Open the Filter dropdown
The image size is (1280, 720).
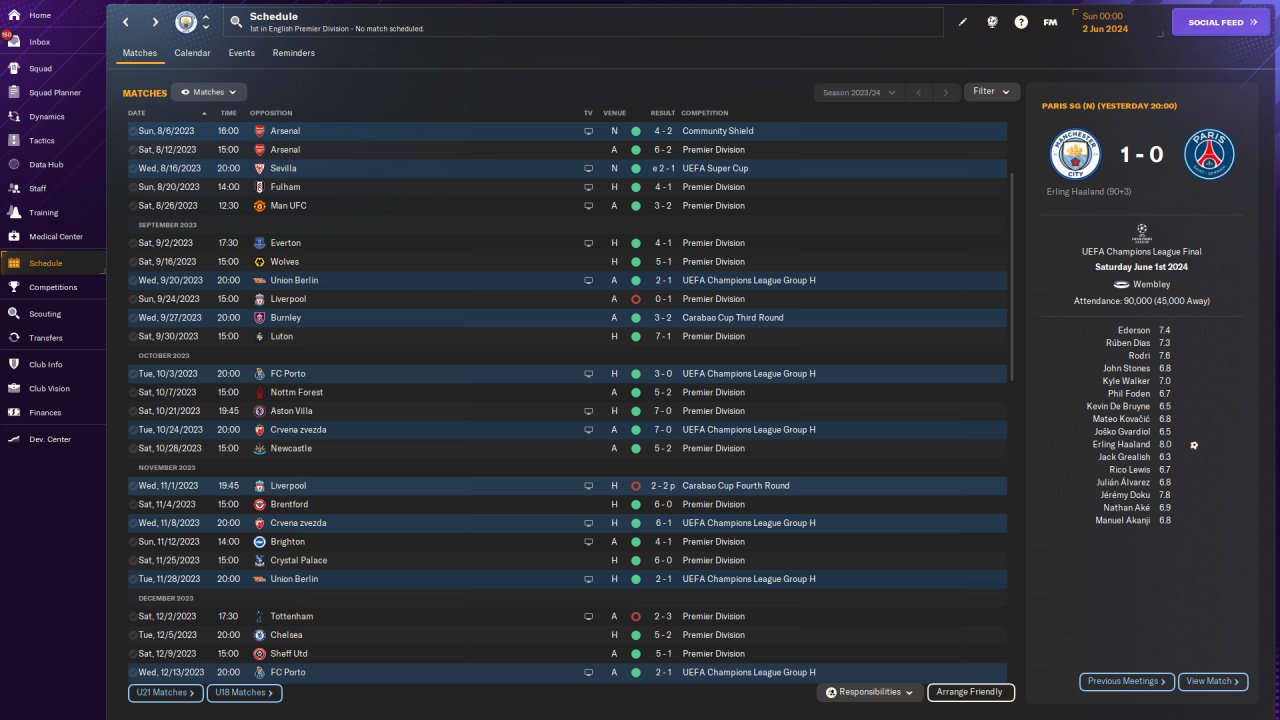992,92
